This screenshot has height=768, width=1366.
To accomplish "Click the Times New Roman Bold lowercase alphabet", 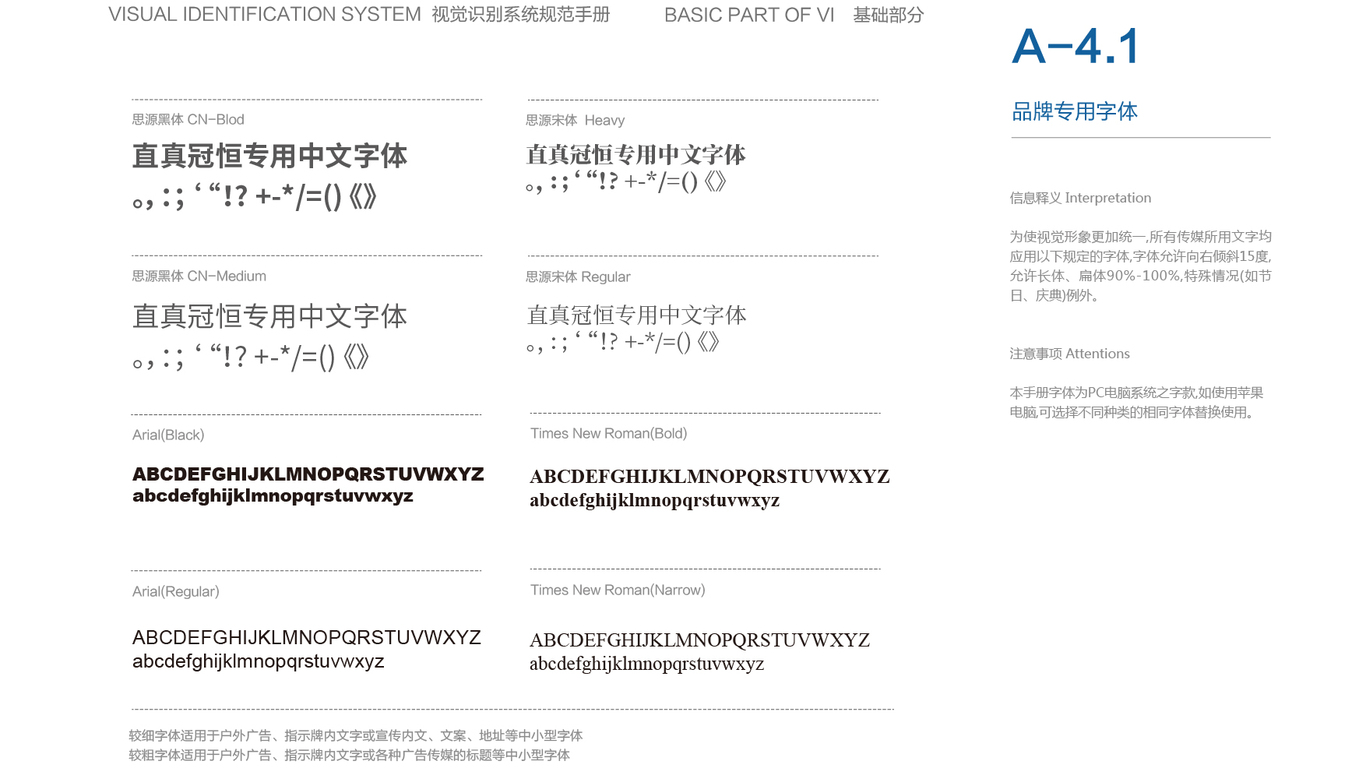I will pyautogui.click(x=655, y=500).
